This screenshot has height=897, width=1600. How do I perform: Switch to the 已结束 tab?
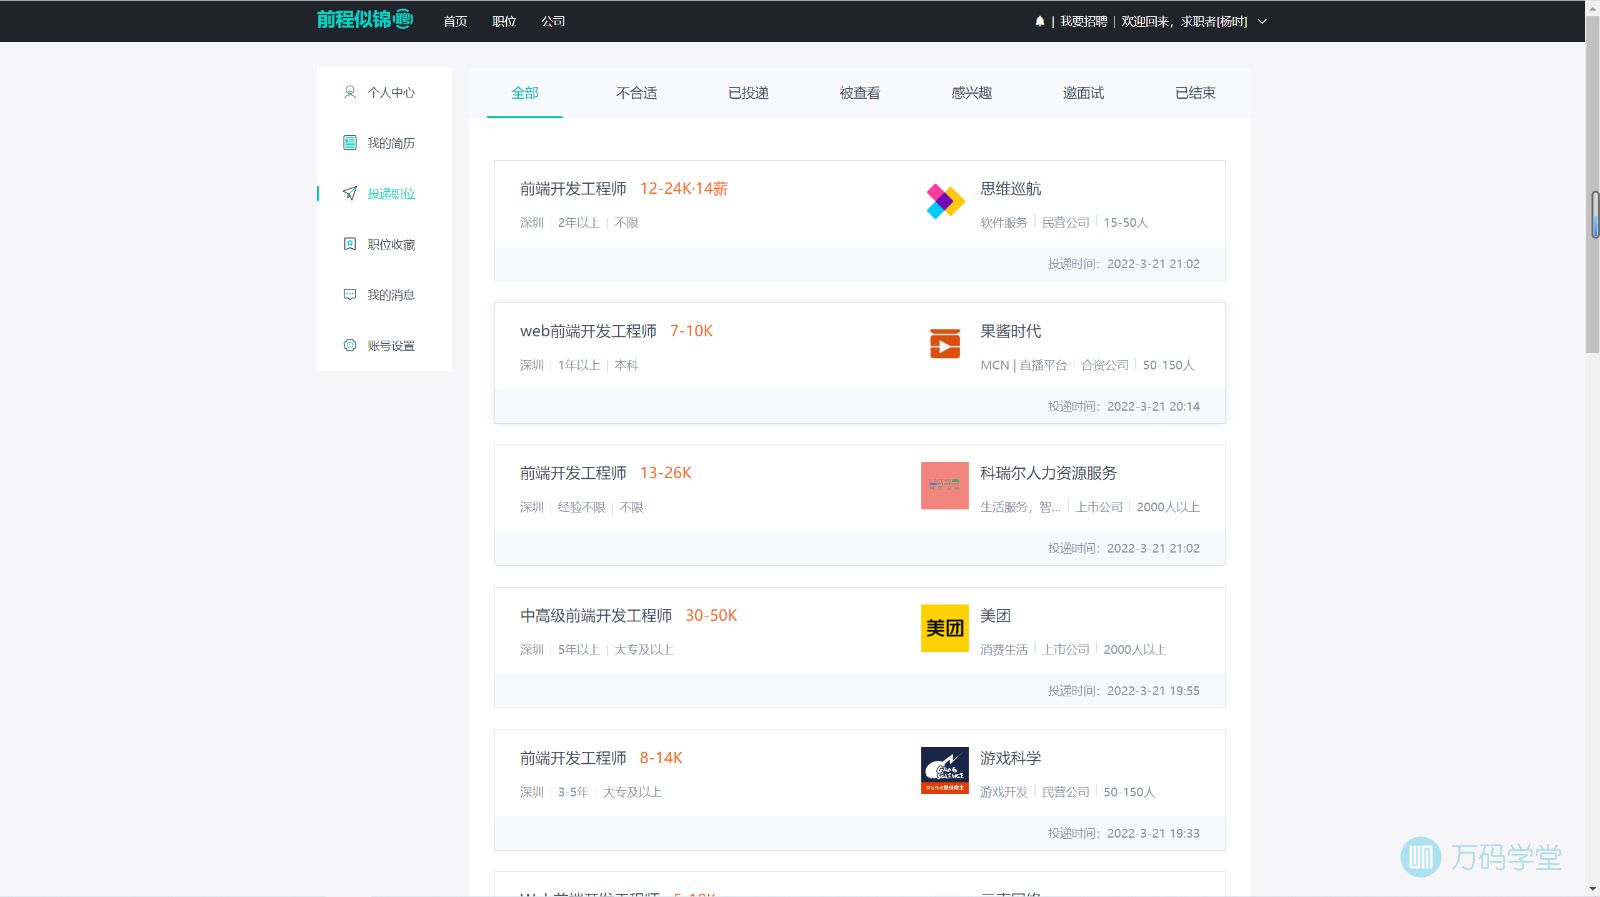pos(1195,93)
